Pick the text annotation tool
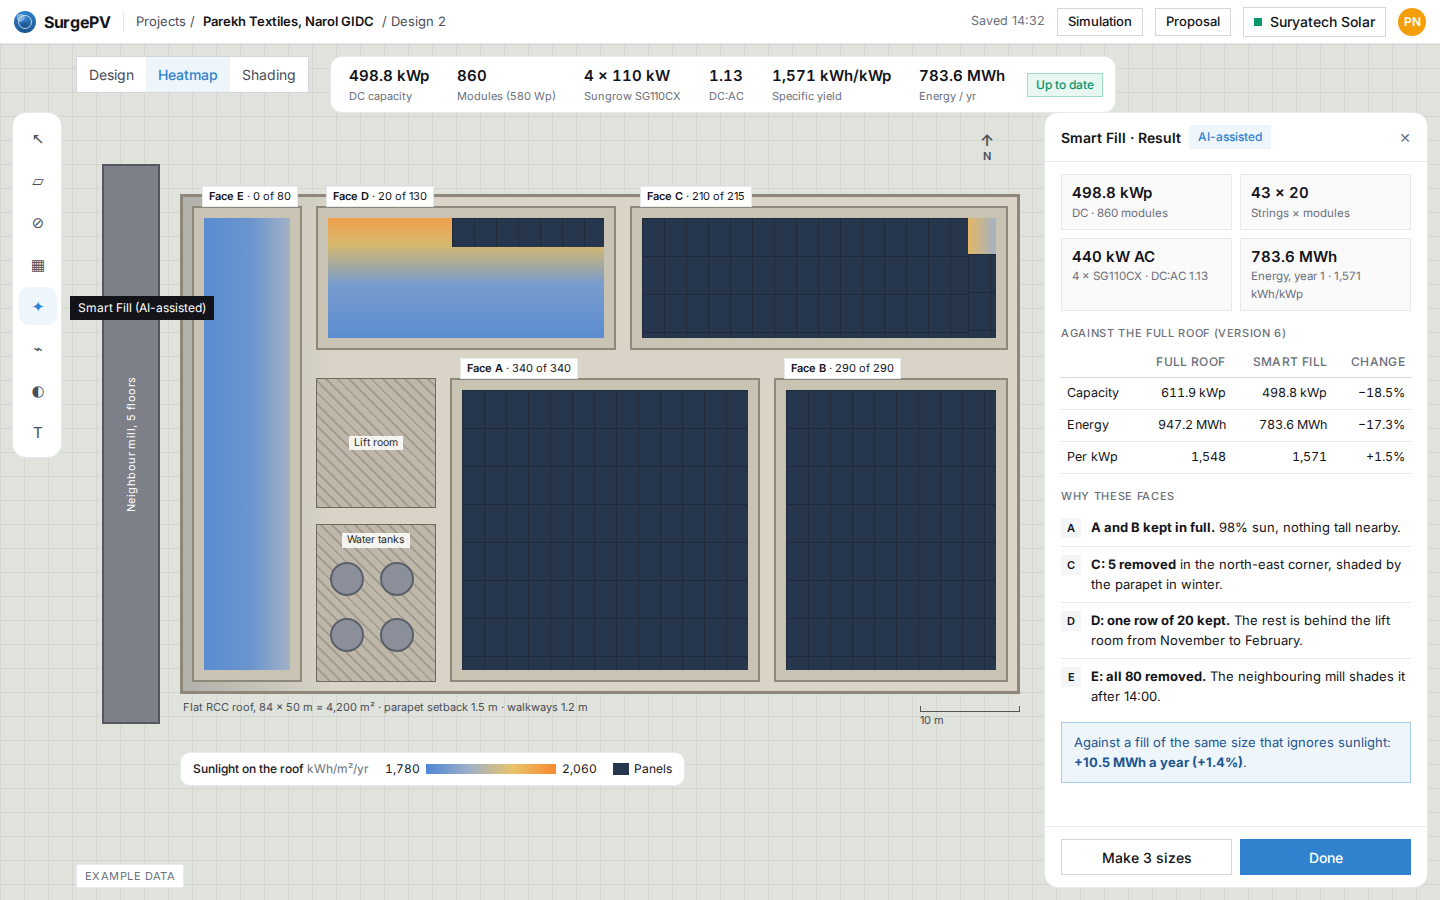This screenshot has width=1440, height=900. tap(38, 433)
